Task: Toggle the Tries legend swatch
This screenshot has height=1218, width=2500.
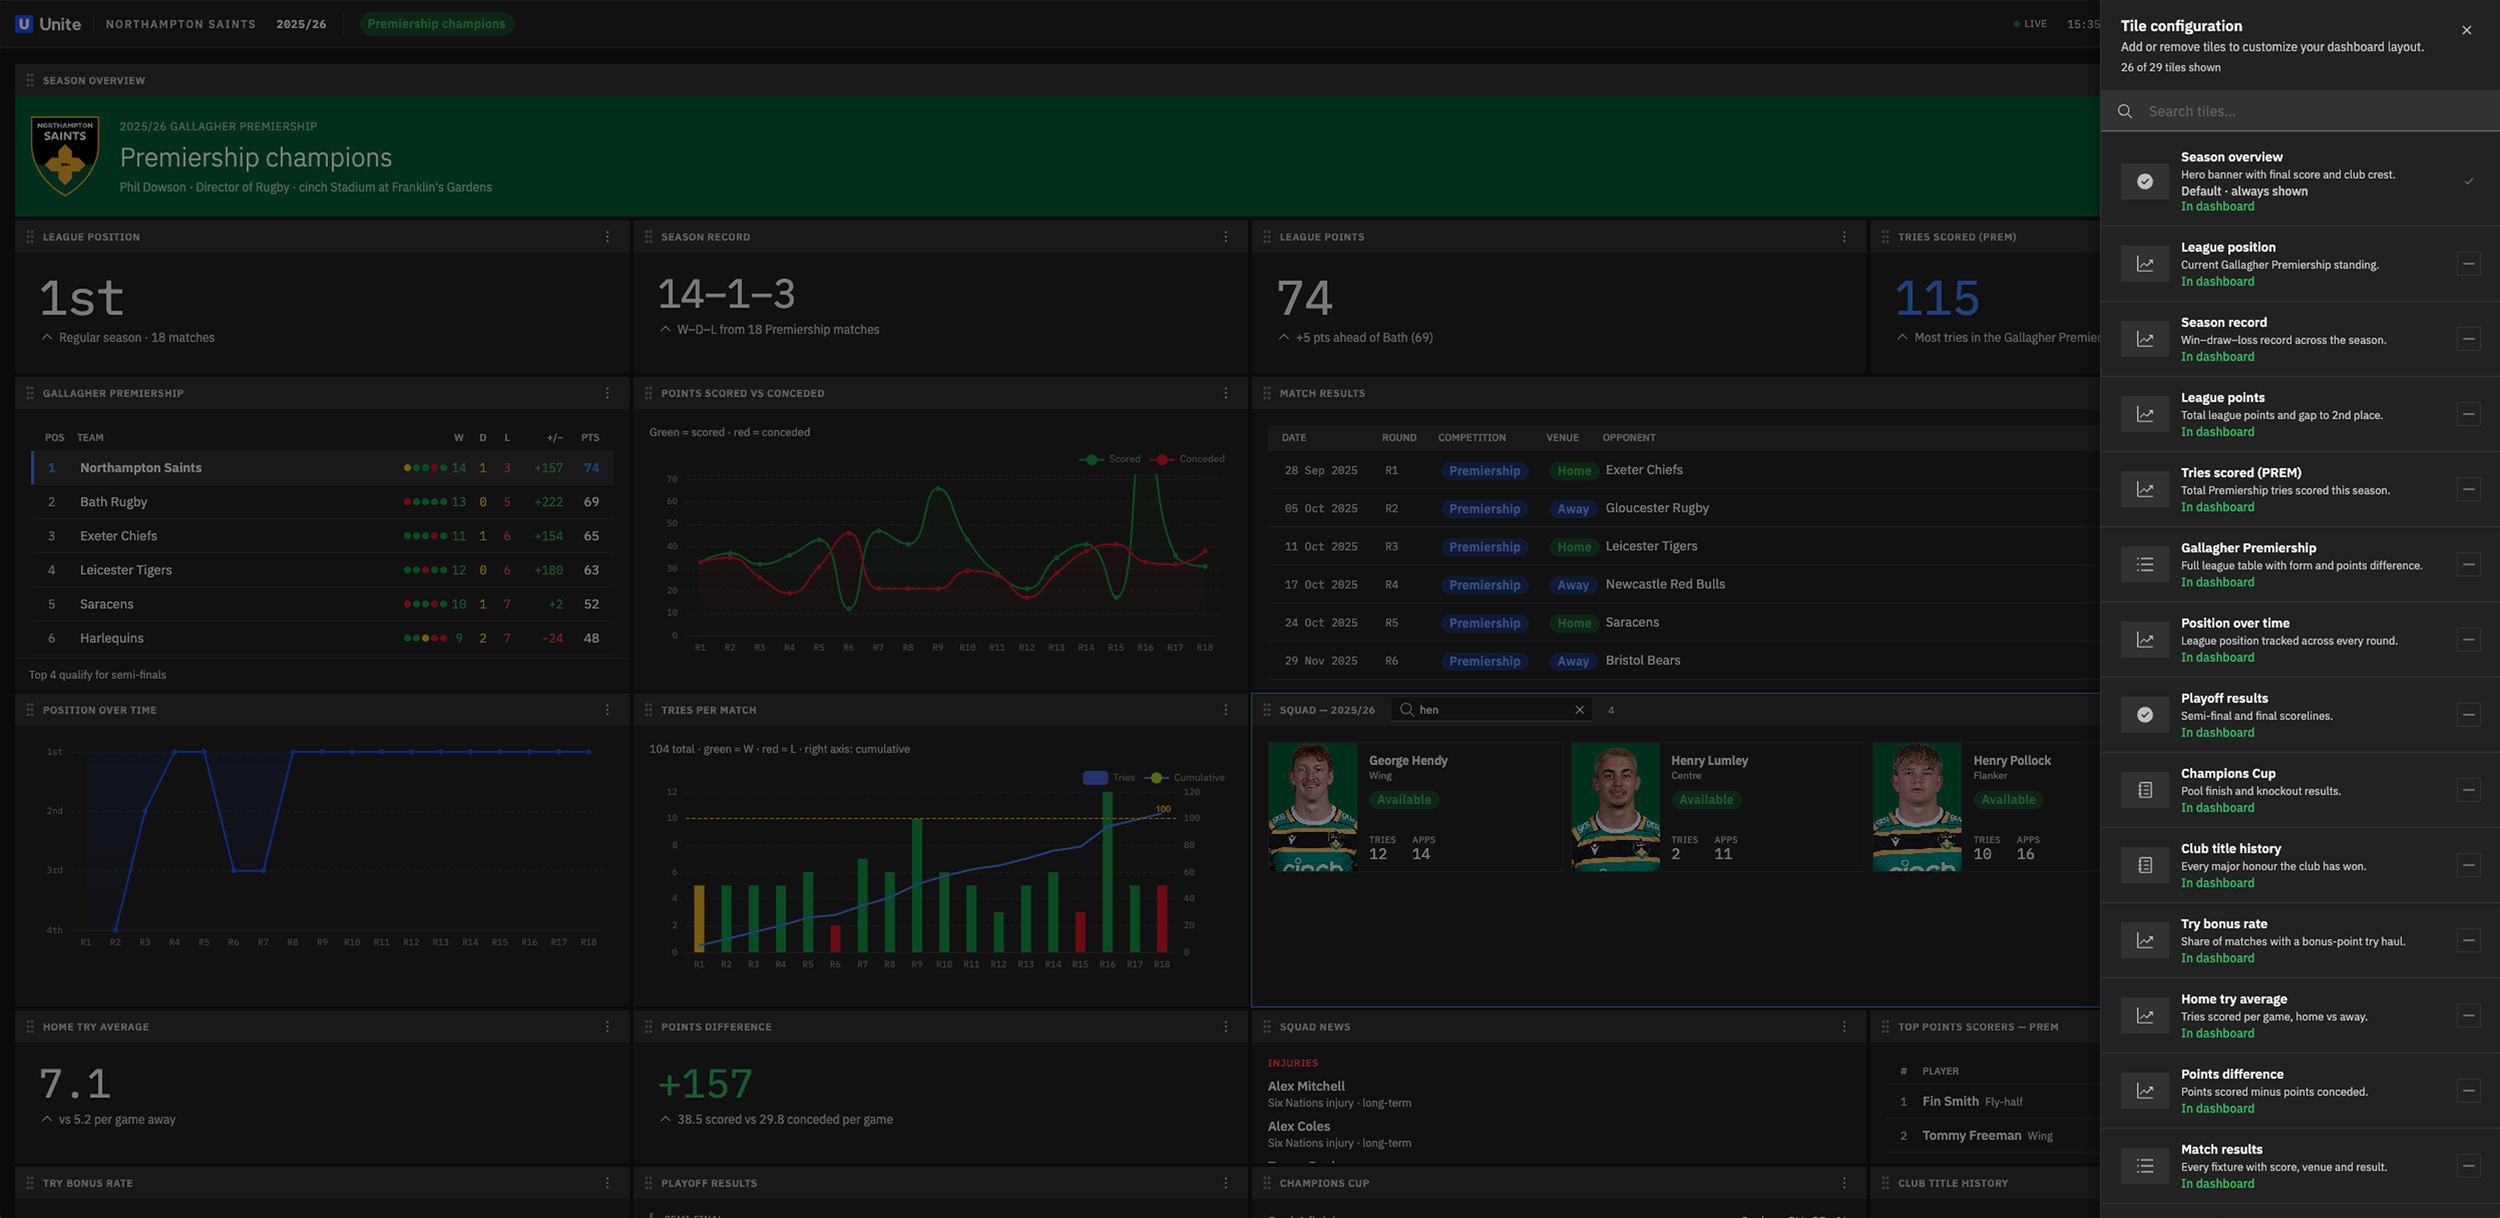Action: point(1095,777)
